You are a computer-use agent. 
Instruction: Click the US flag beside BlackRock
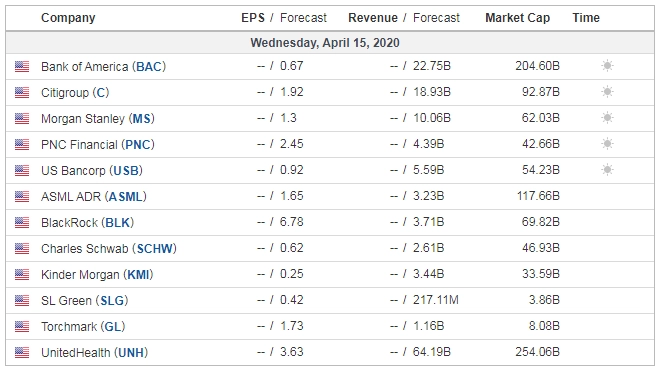[x=22, y=222]
